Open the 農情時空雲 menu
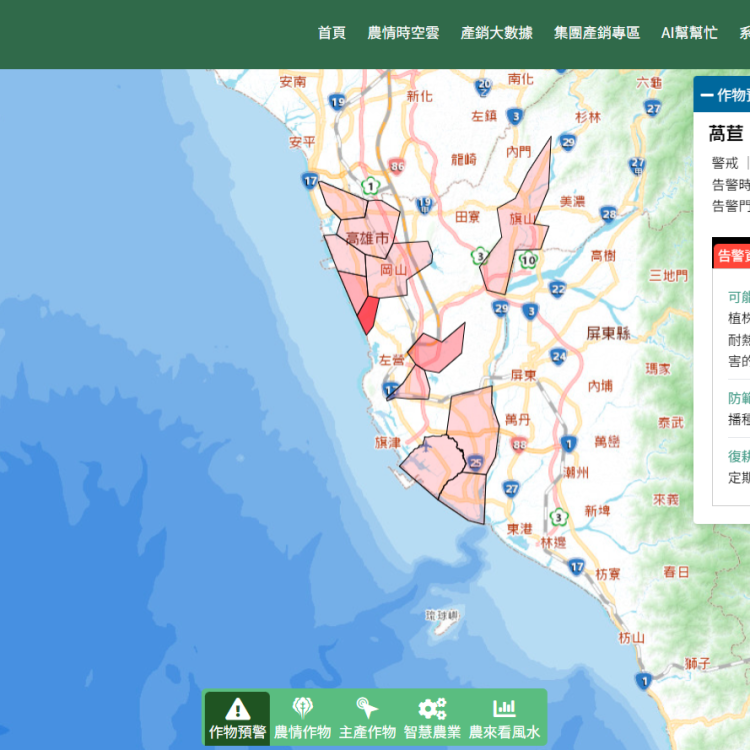The height and width of the screenshot is (750, 750). [x=403, y=33]
